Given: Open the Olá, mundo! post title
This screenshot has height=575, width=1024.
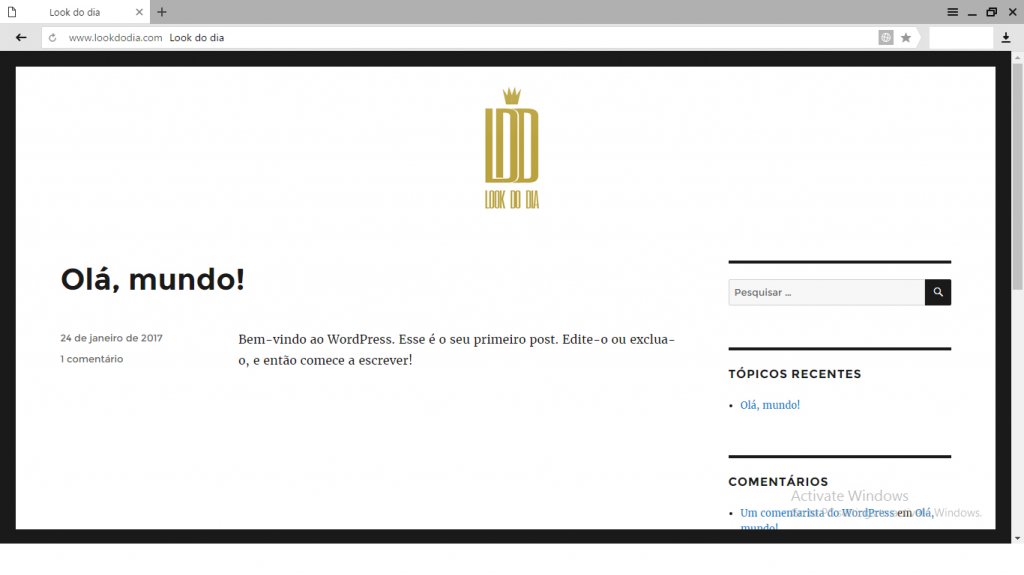Looking at the screenshot, I should 153,280.
